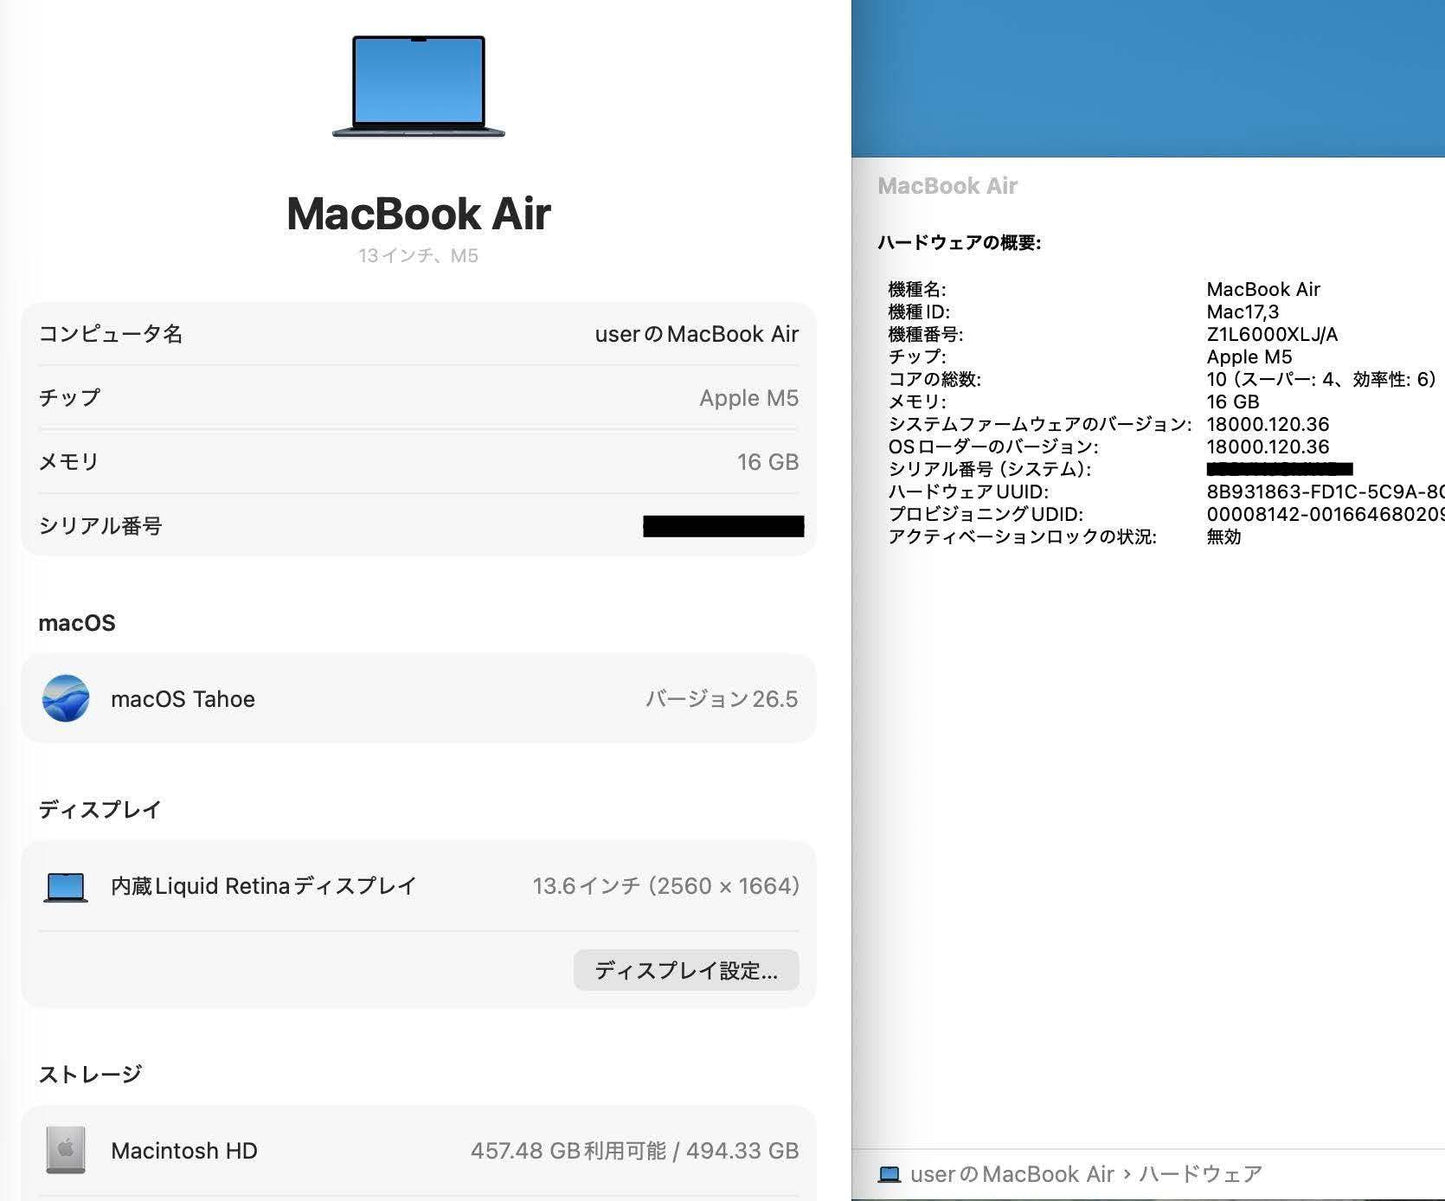Click provisioning UDID value '00008142-00166468'

click(1326, 514)
